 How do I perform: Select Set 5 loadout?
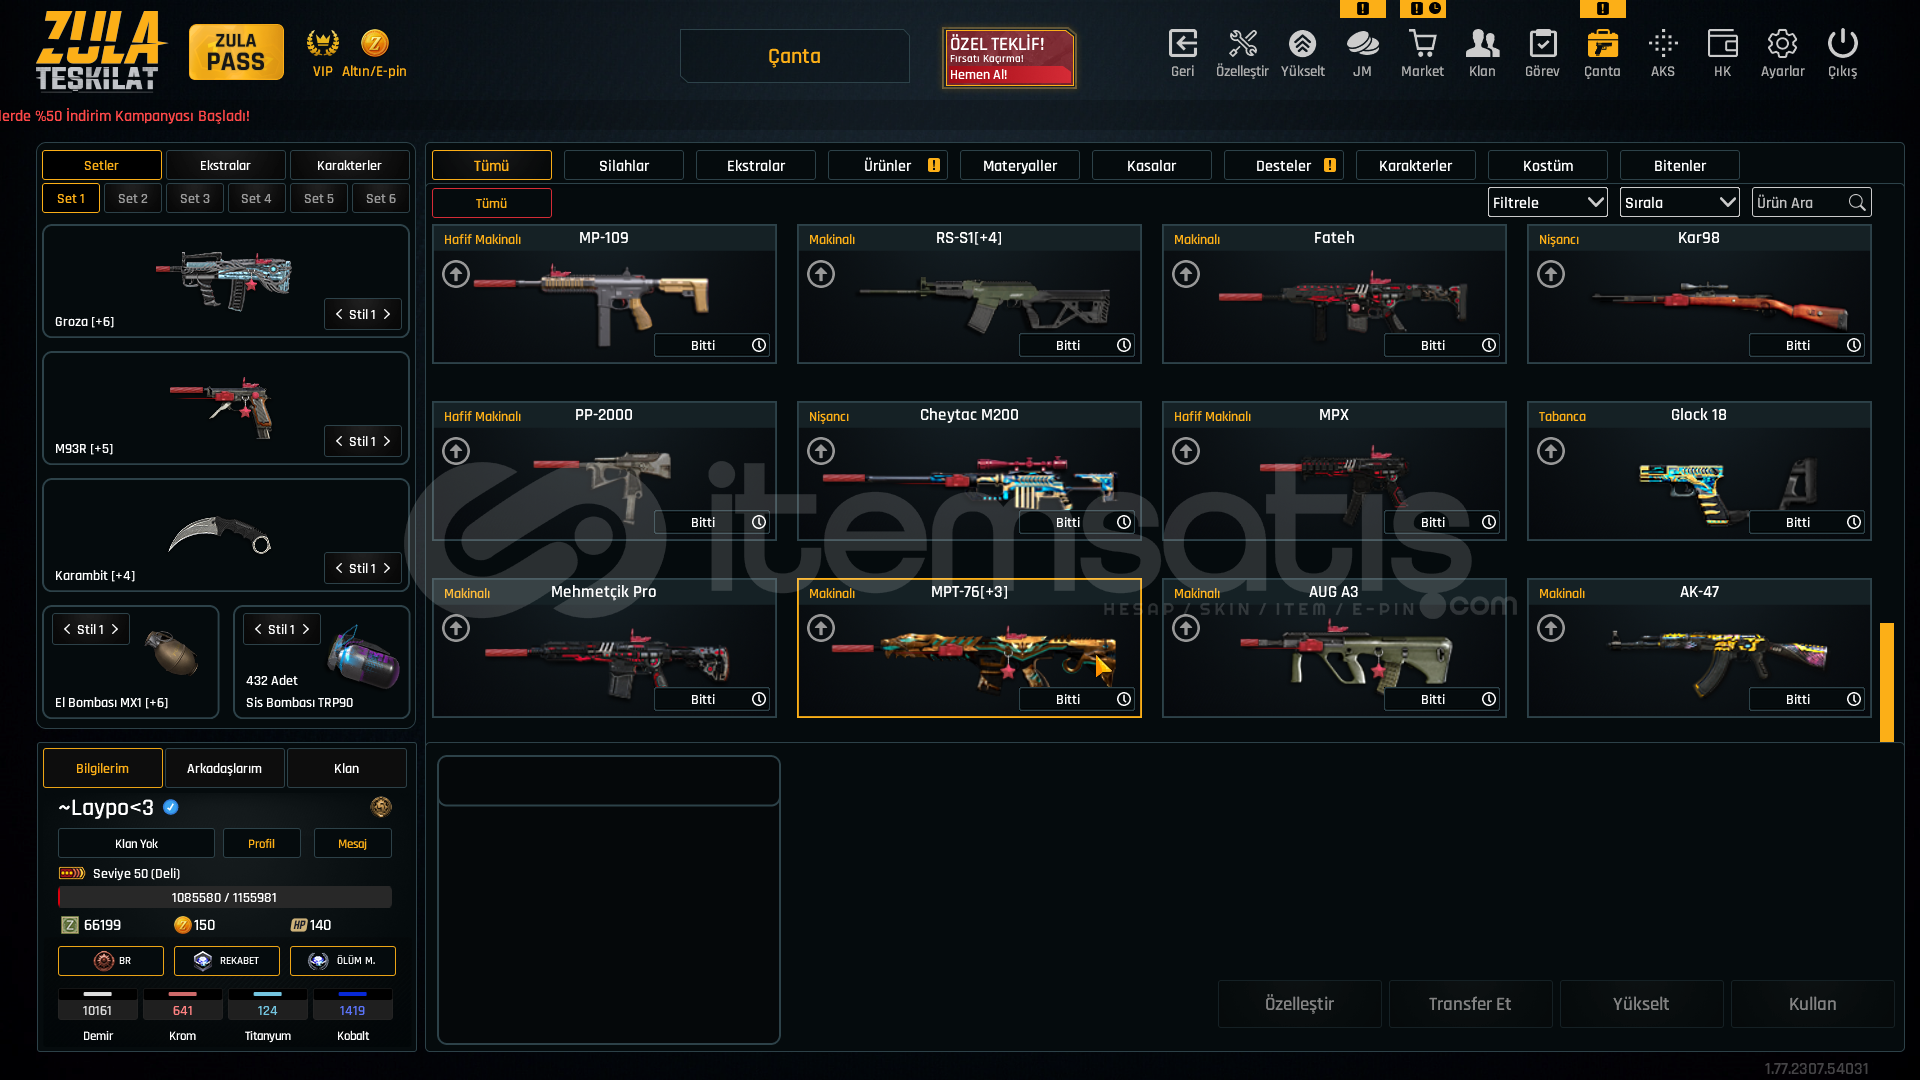(319, 198)
